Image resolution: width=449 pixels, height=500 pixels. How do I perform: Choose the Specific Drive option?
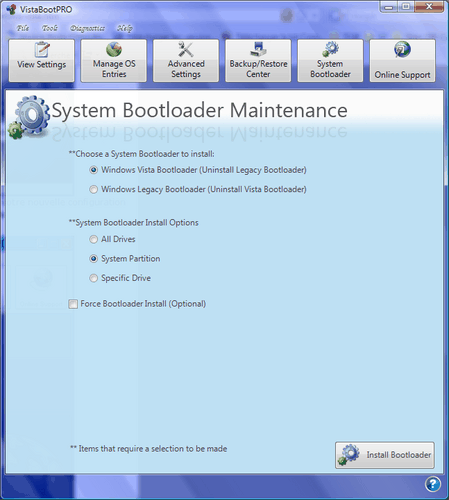pos(93,278)
